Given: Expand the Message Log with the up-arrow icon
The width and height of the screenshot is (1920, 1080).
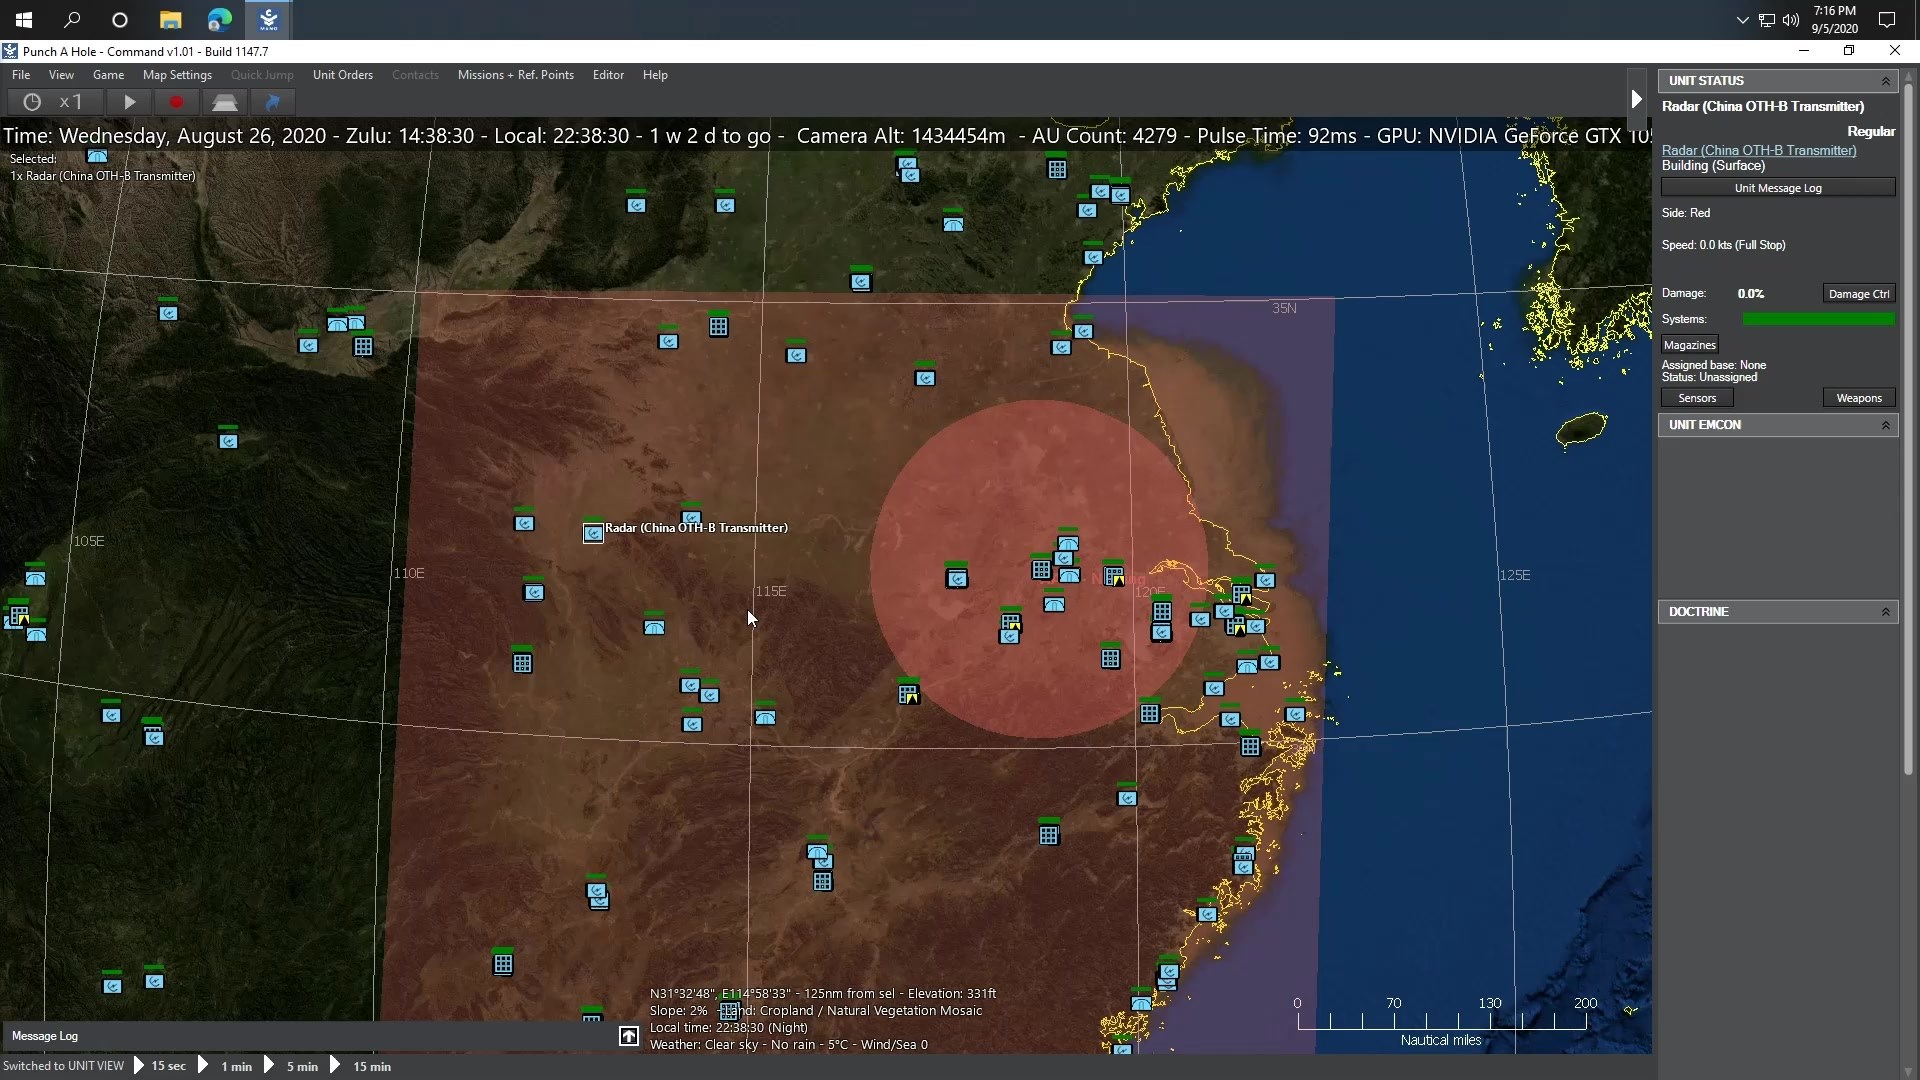Looking at the screenshot, I should pyautogui.click(x=628, y=1036).
